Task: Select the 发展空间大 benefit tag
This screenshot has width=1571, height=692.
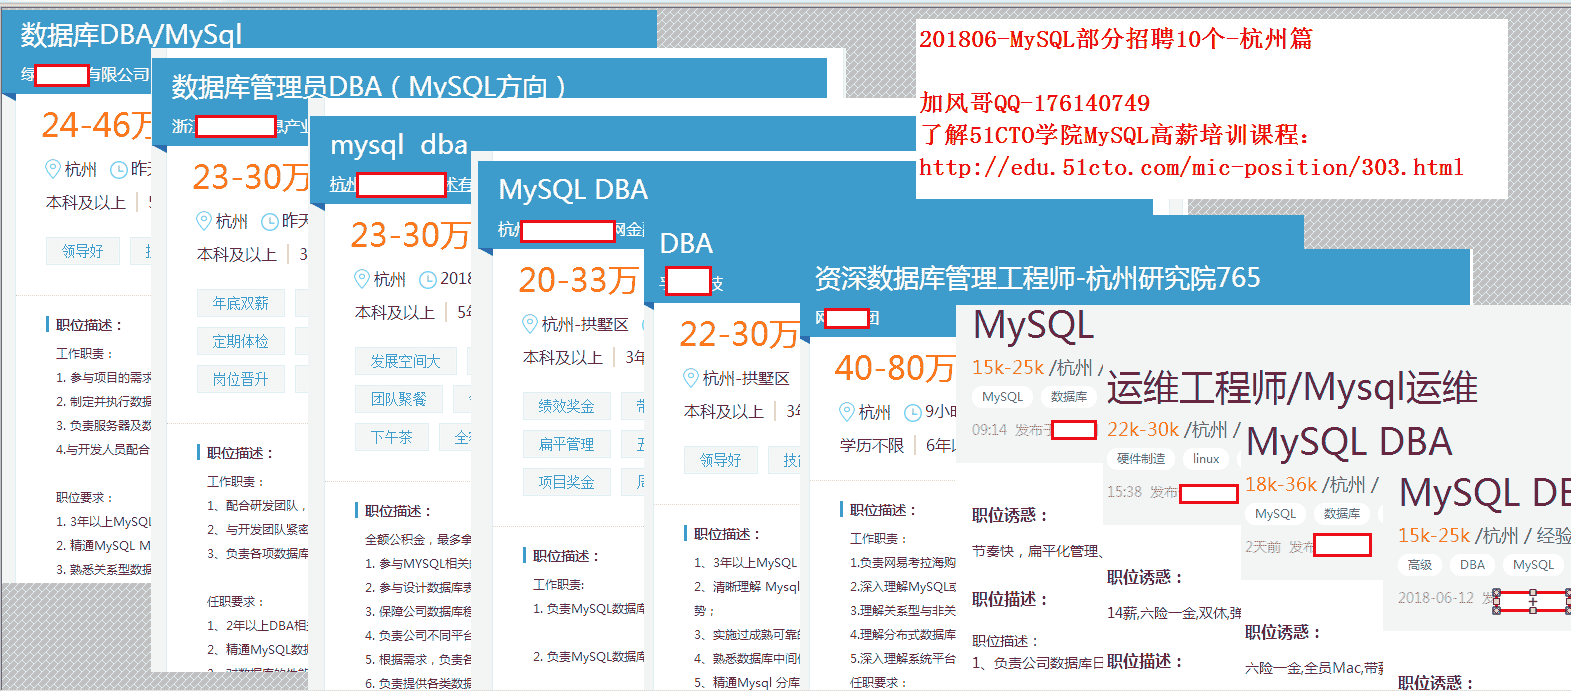Action: 406,361
